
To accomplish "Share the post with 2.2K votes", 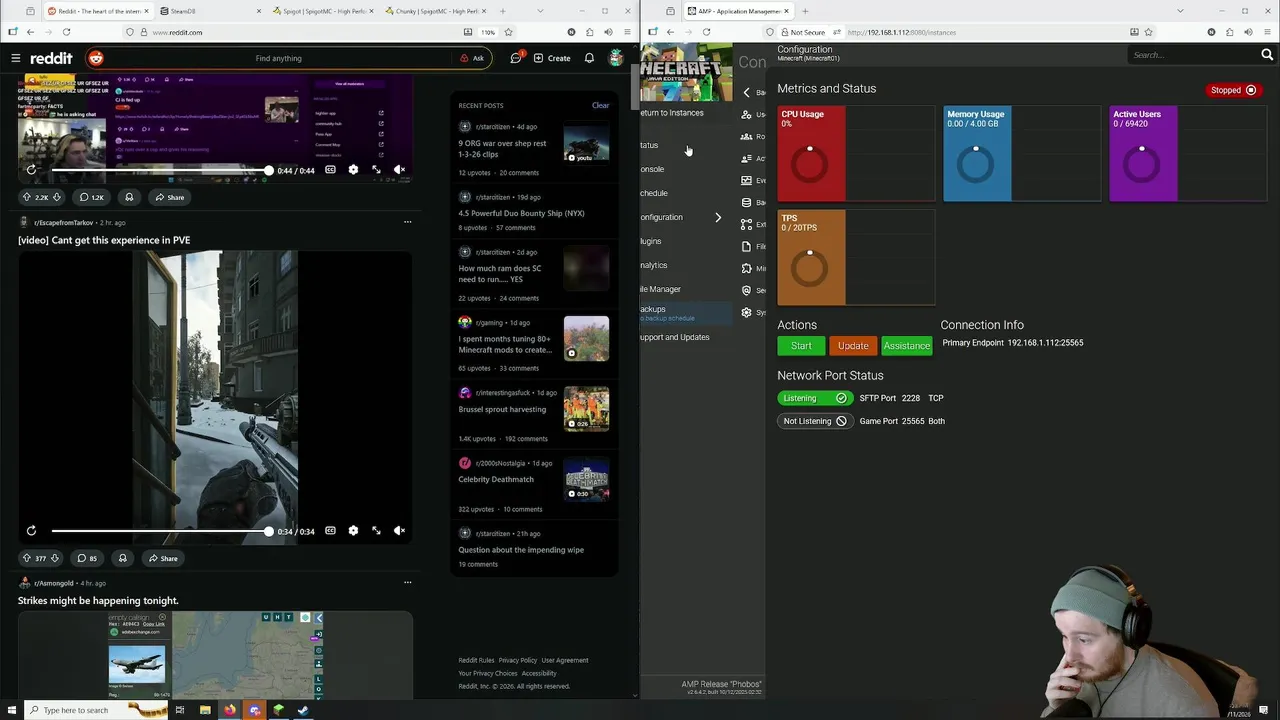I will 169,197.
